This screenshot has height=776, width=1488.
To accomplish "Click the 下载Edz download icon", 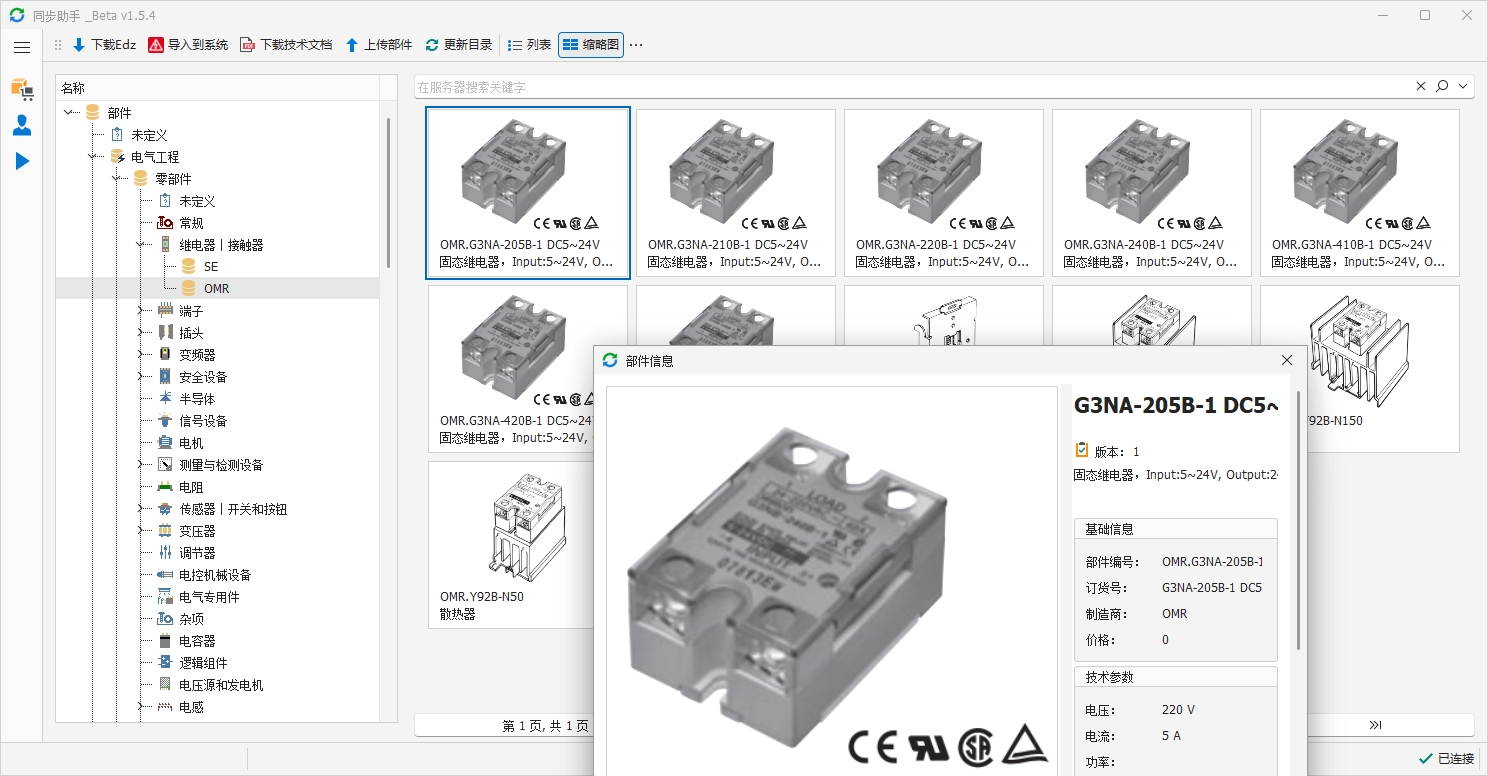I will point(79,45).
